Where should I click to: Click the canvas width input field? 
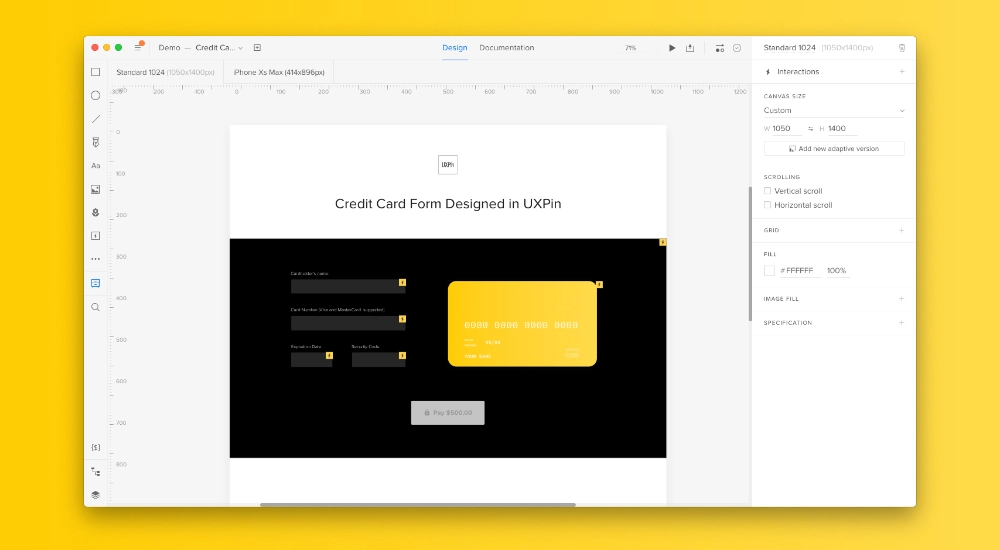point(786,128)
